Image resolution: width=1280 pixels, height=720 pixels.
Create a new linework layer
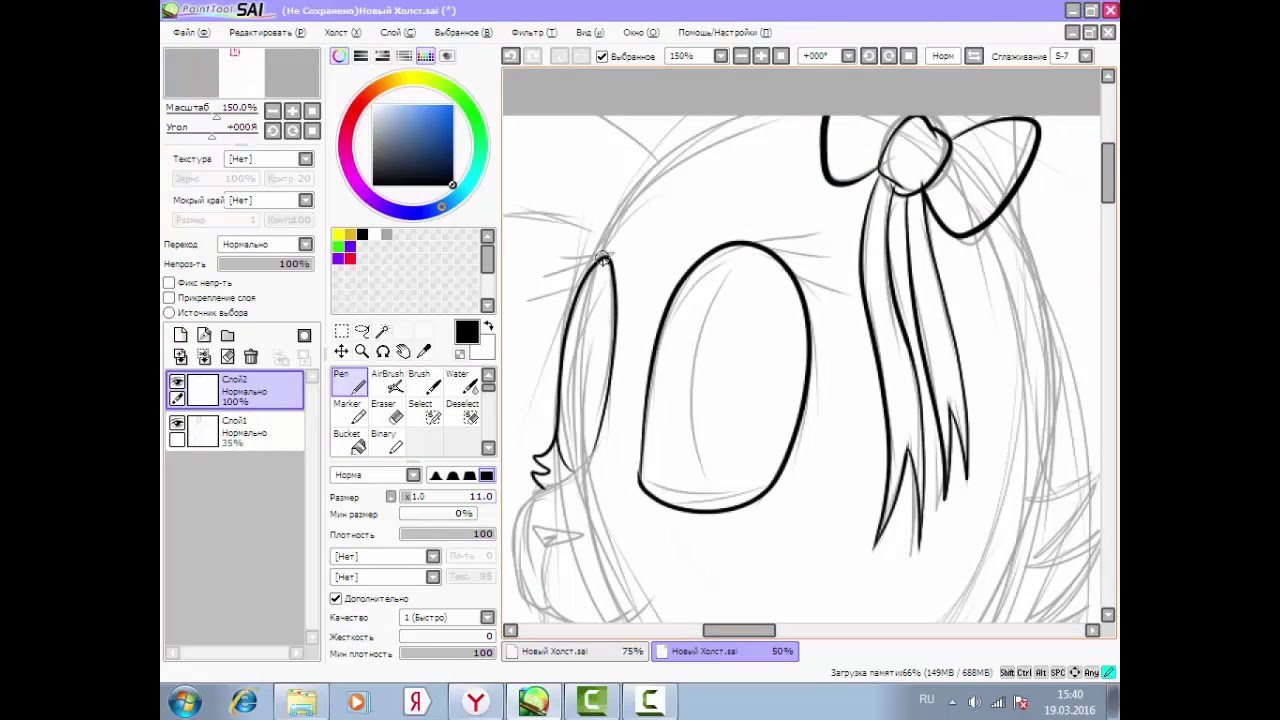tap(204, 336)
